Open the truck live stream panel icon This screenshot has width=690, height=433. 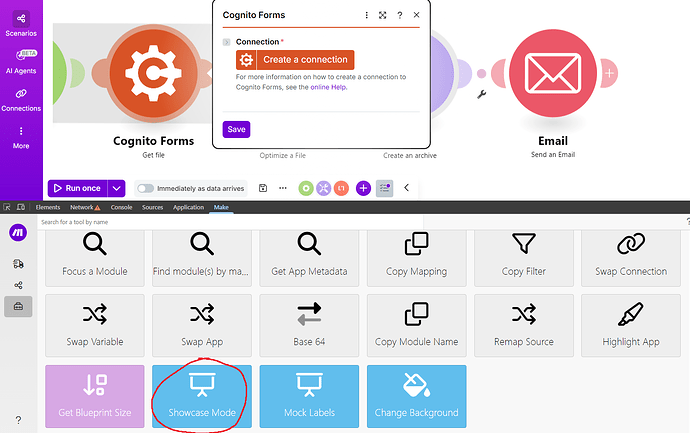pos(18,264)
